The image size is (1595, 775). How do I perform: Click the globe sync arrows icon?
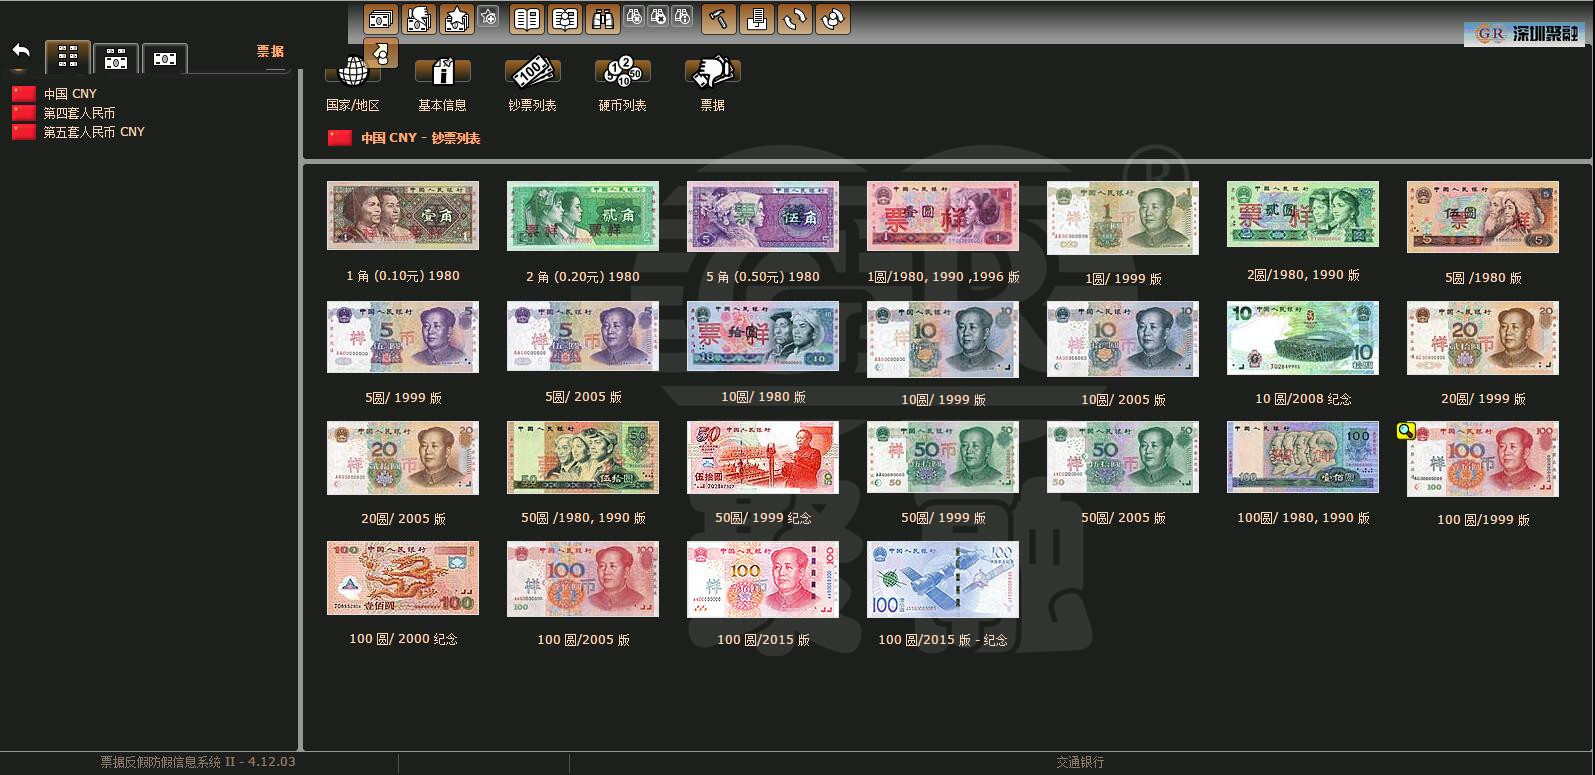(x=833, y=19)
